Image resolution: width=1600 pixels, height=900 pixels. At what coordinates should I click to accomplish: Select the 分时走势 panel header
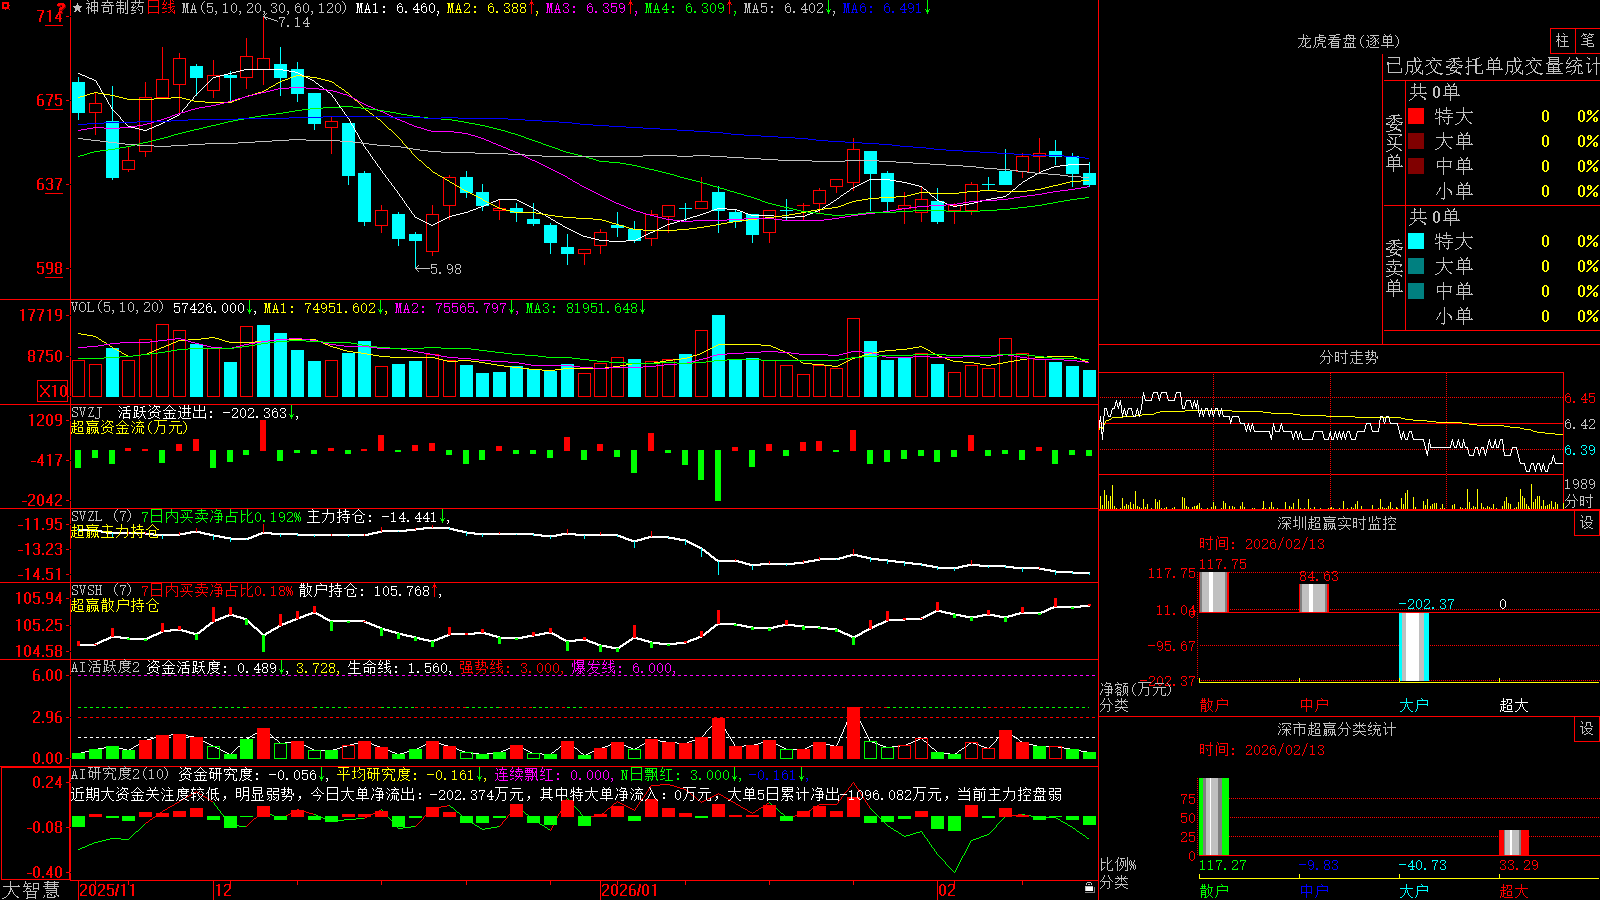click(x=1348, y=357)
